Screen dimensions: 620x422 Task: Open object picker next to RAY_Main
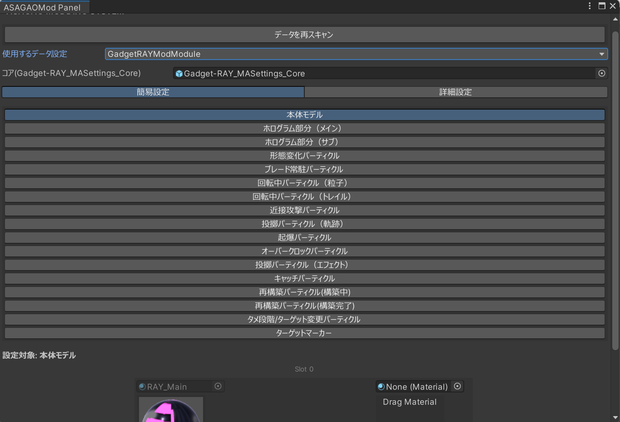pyautogui.click(x=218, y=386)
